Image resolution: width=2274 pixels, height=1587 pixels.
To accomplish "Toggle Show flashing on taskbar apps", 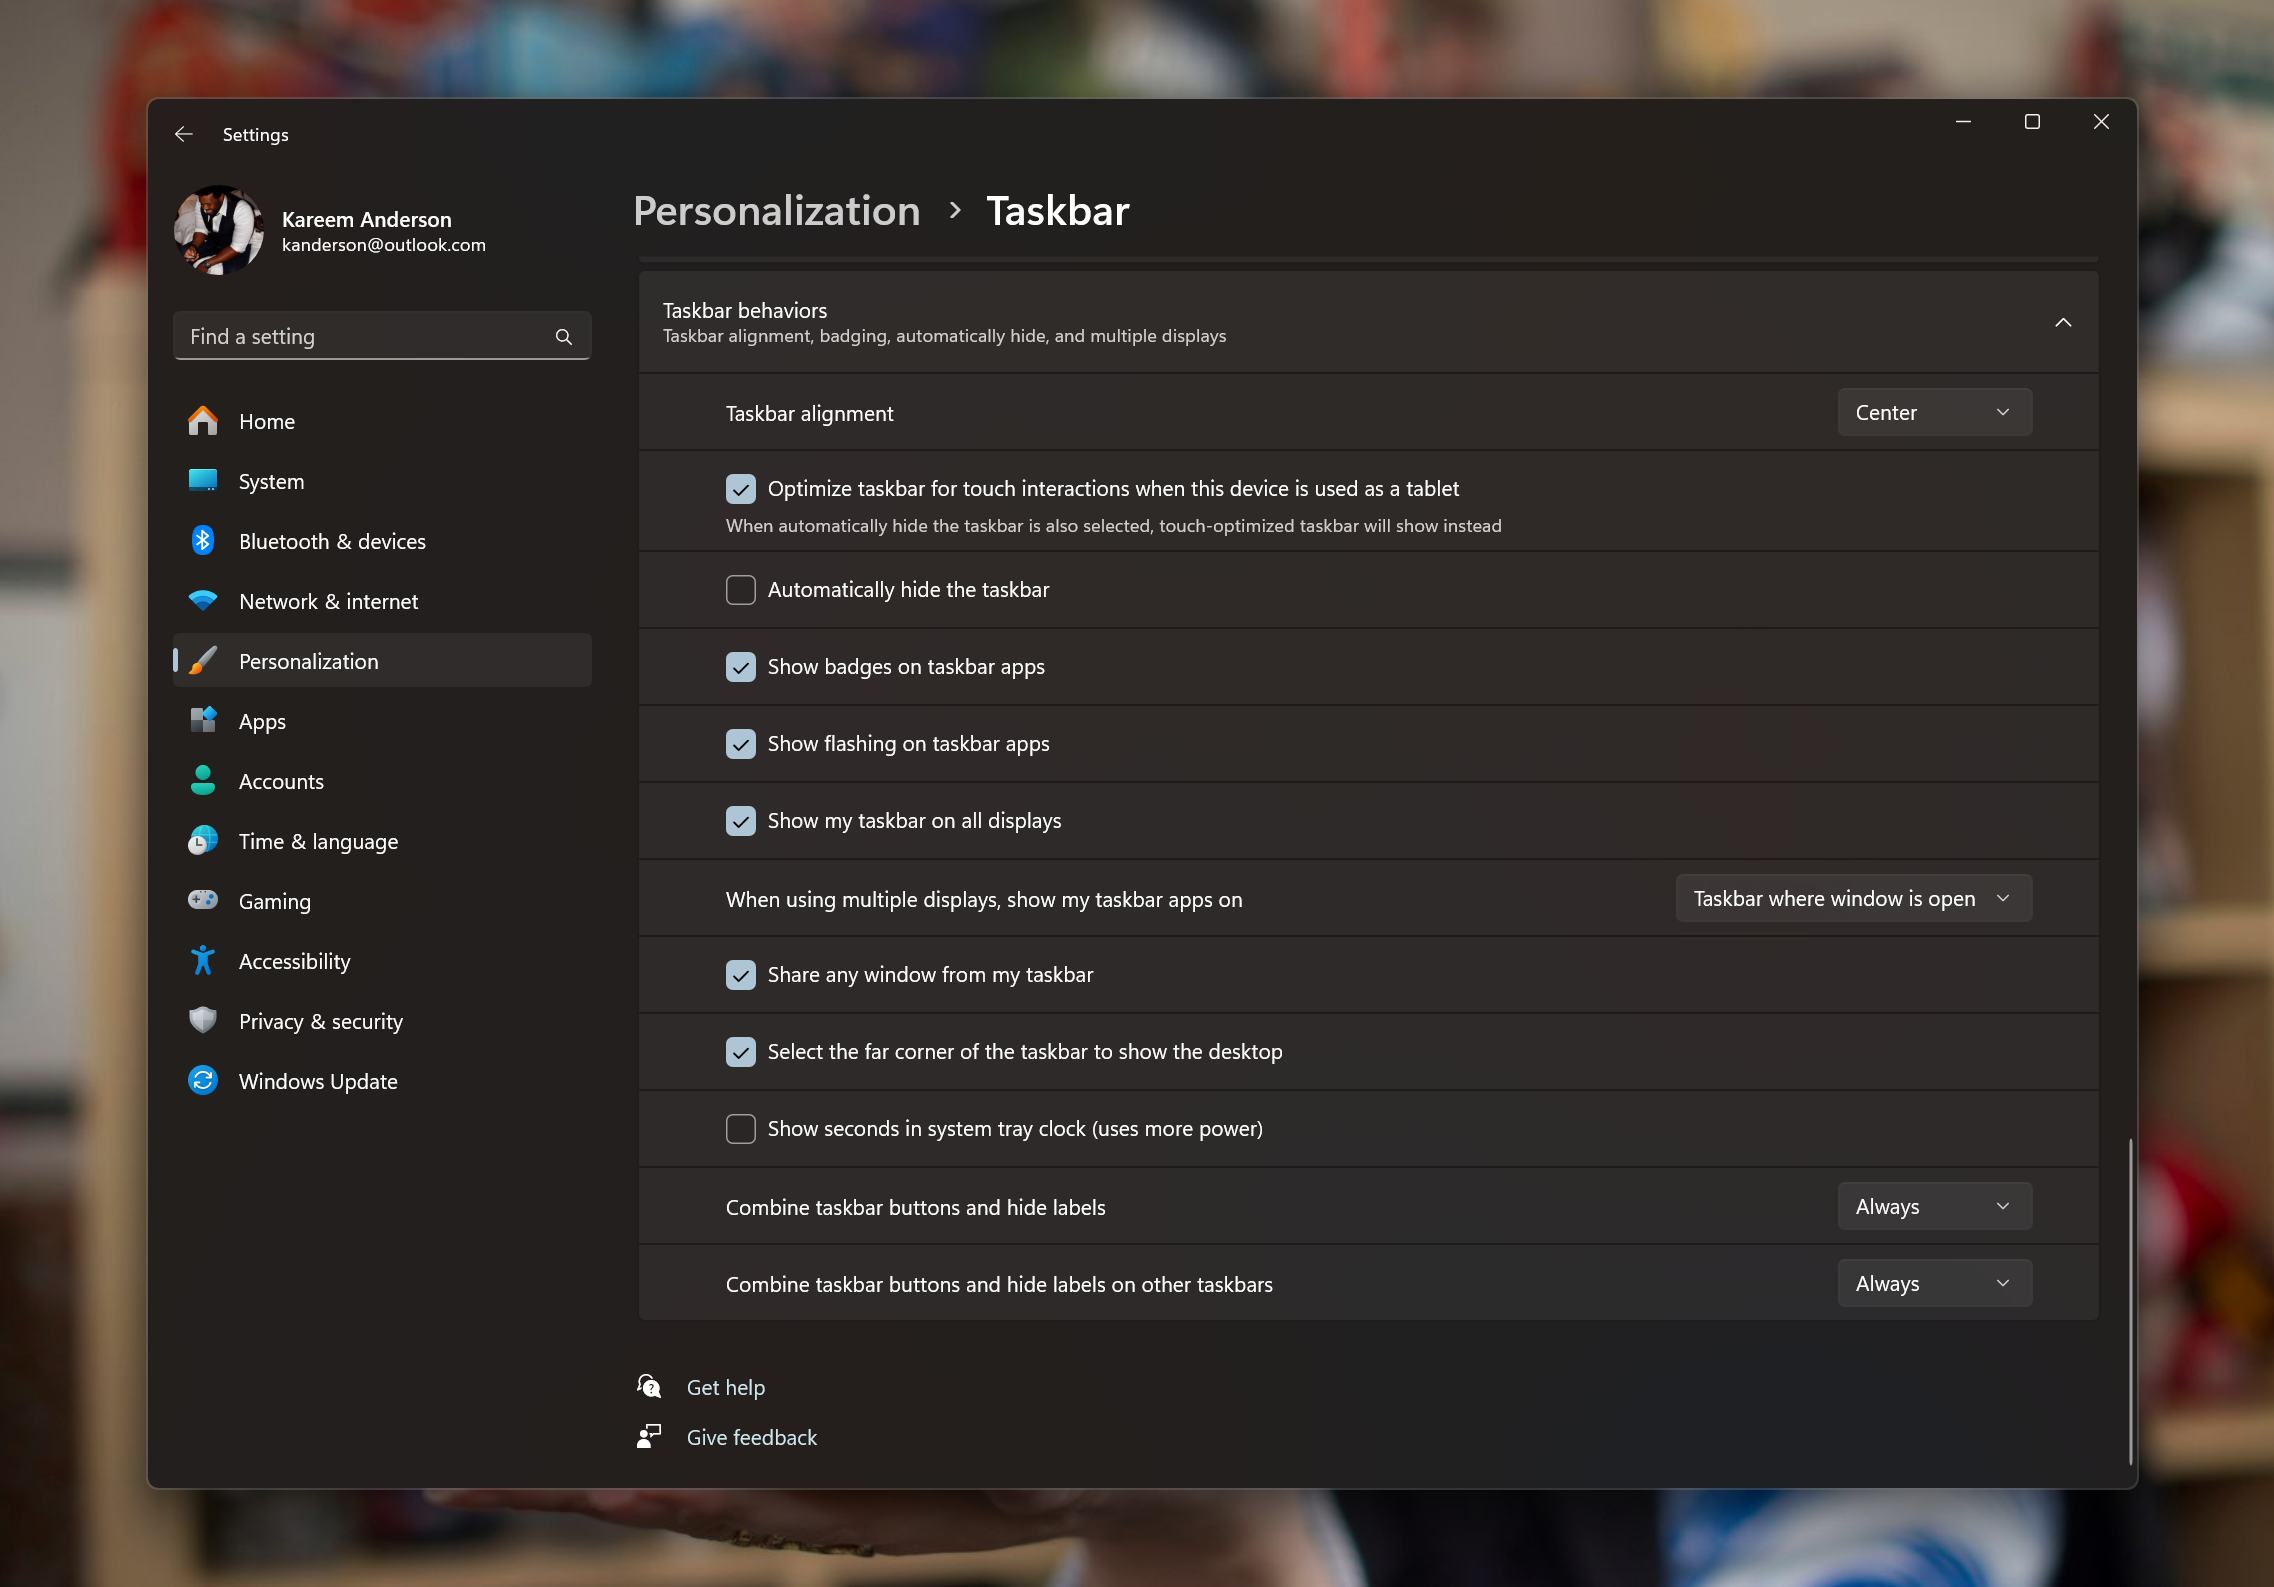I will click(741, 744).
